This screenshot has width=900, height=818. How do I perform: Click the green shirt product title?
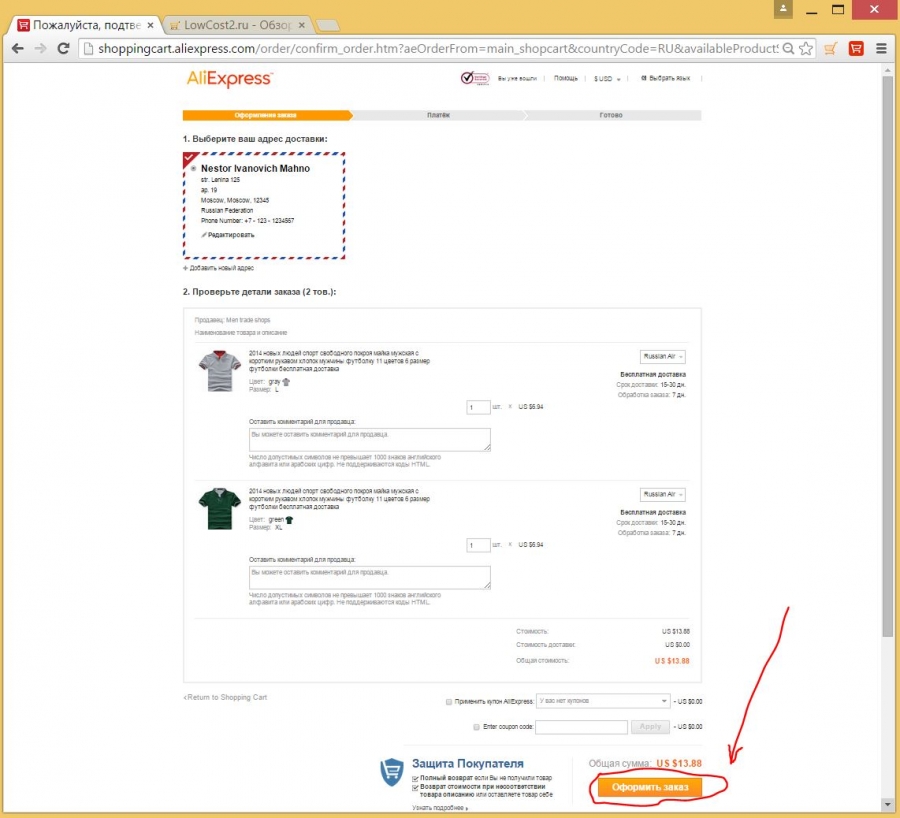pyautogui.click(x=339, y=499)
